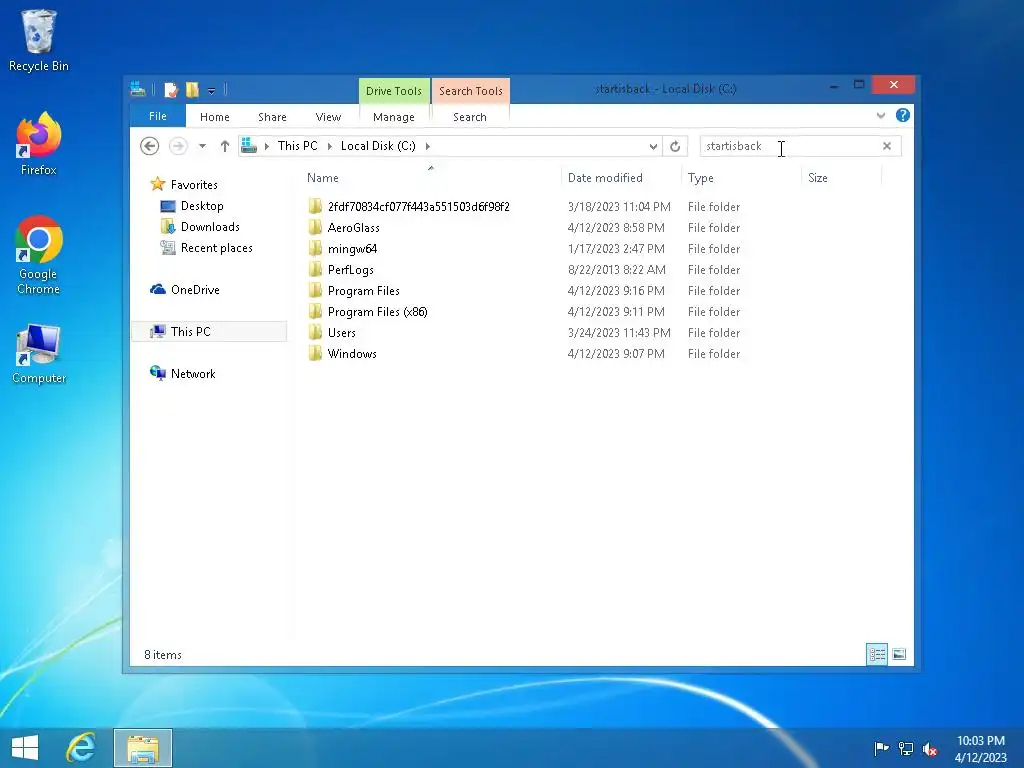Select the Users folder
Viewport: 1024px width, 768px height.
coord(342,332)
